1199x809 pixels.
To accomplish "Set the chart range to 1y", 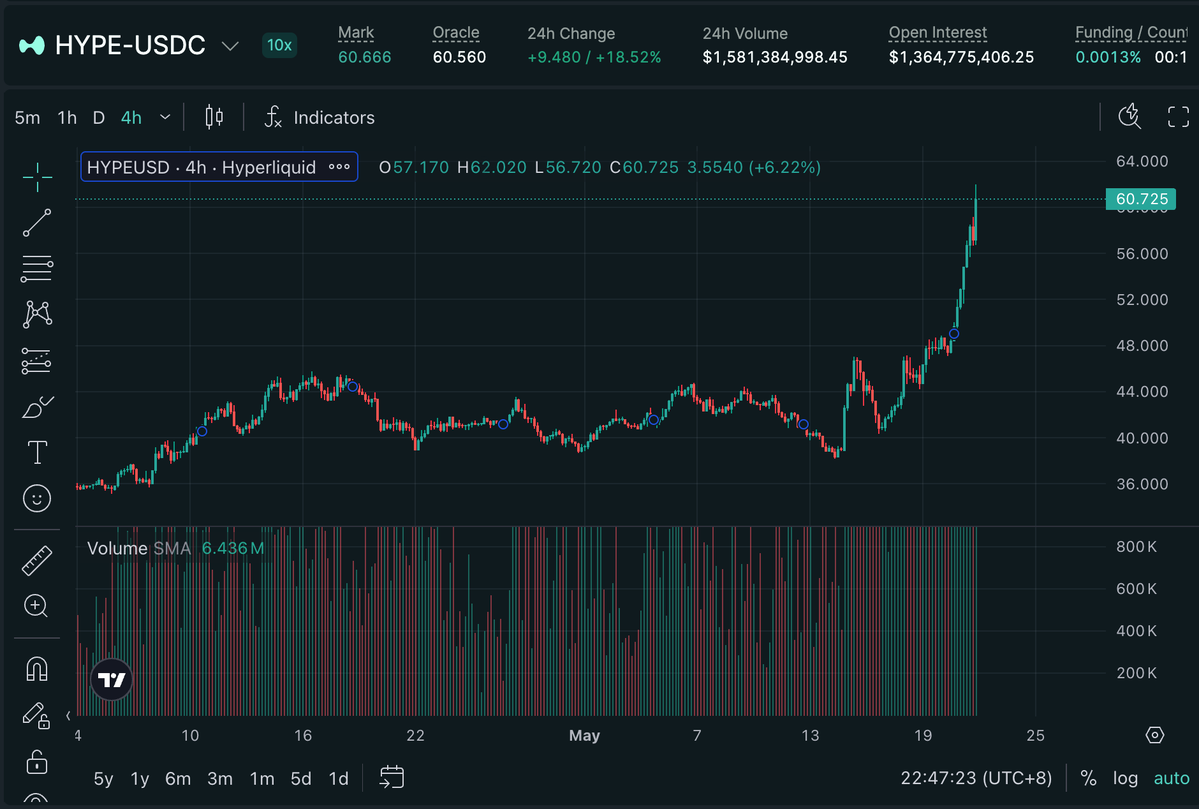I will 140,778.
